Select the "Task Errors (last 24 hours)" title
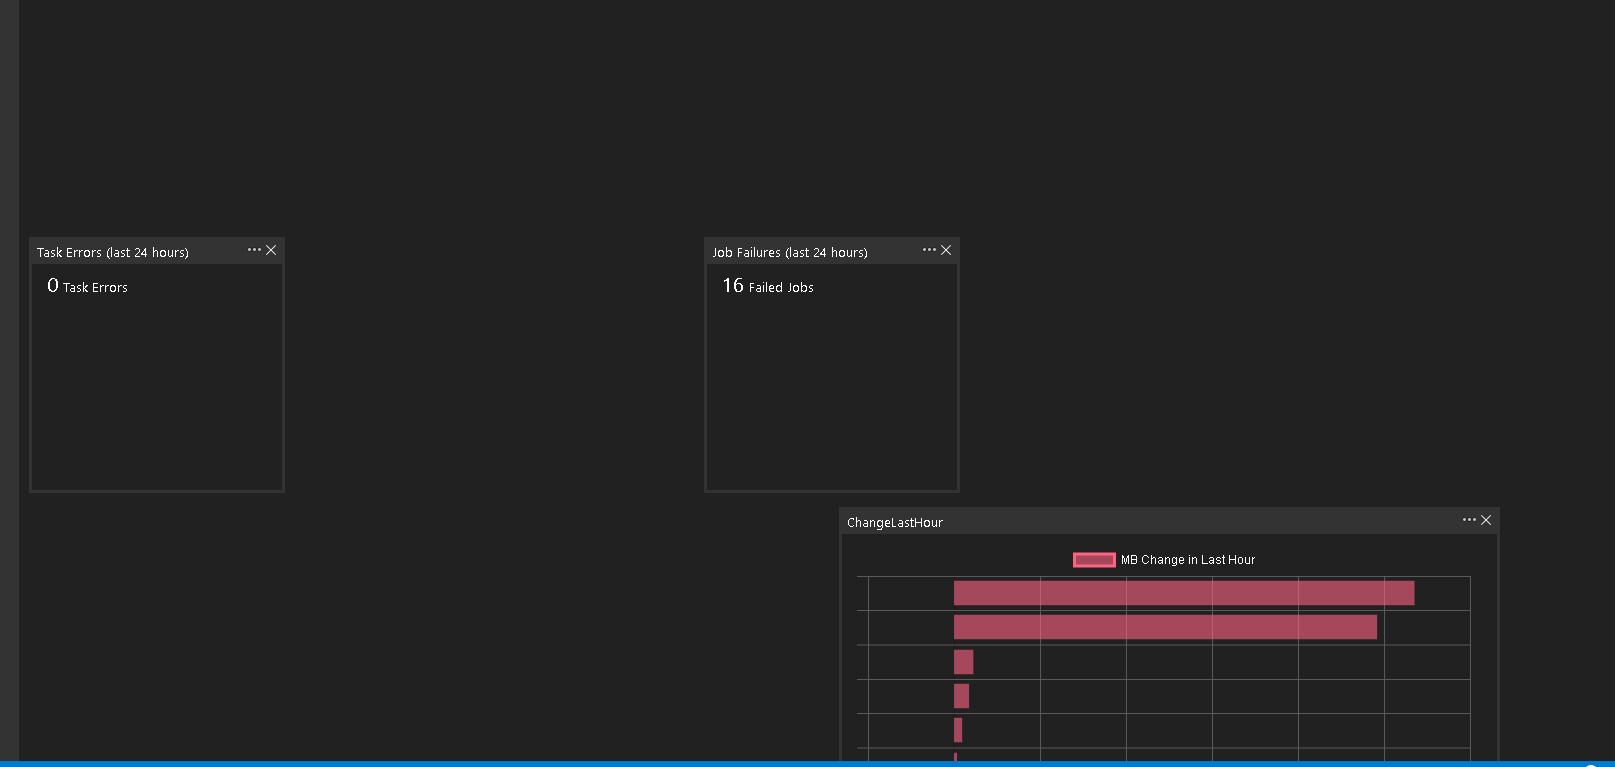1615x767 pixels. pyautogui.click(x=113, y=253)
